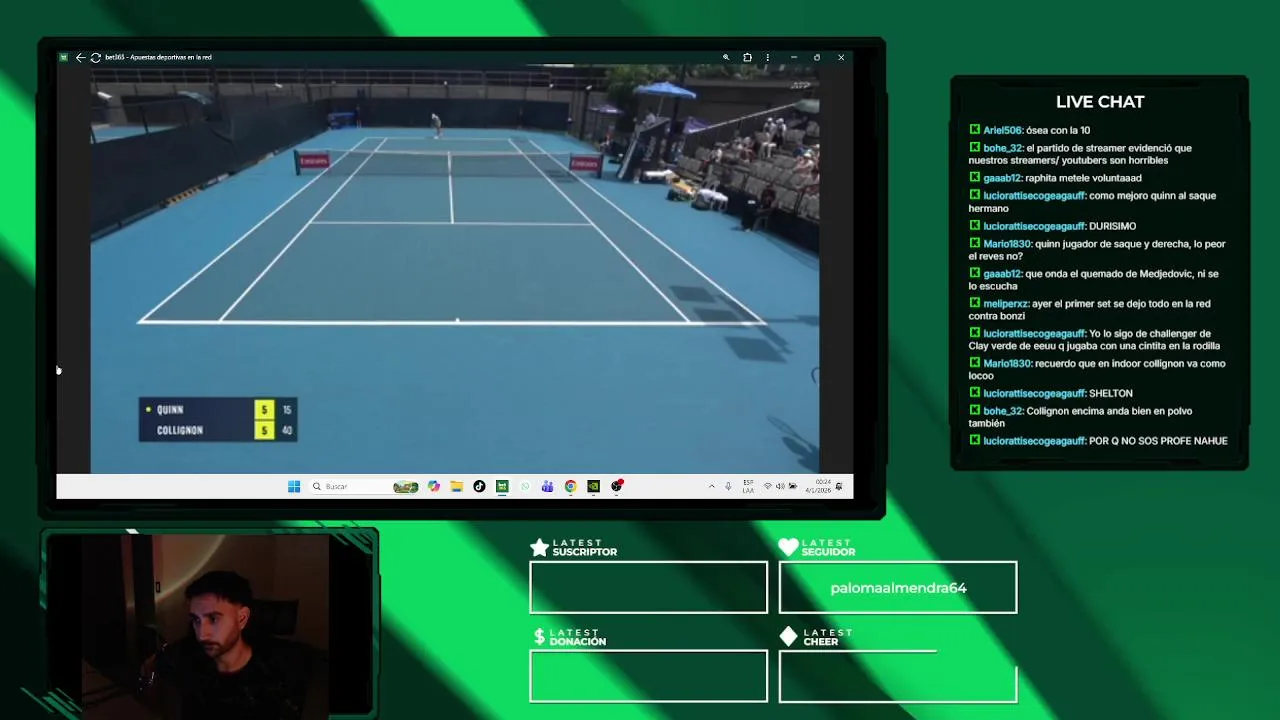The height and width of the screenshot is (720, 1280).
Task: Open NVIDIA app from the taskbar
Action: pyautogui.click(x=593, y=486)
